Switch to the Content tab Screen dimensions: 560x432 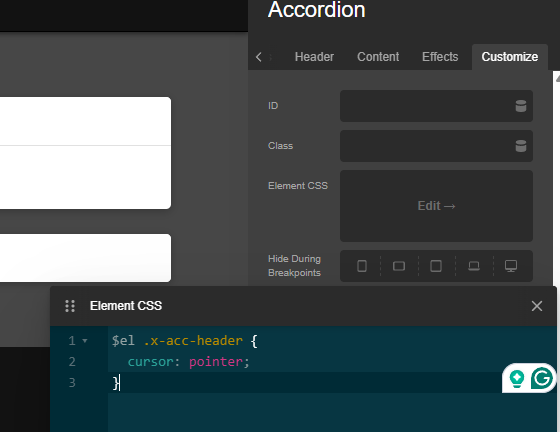pos(378,57)
